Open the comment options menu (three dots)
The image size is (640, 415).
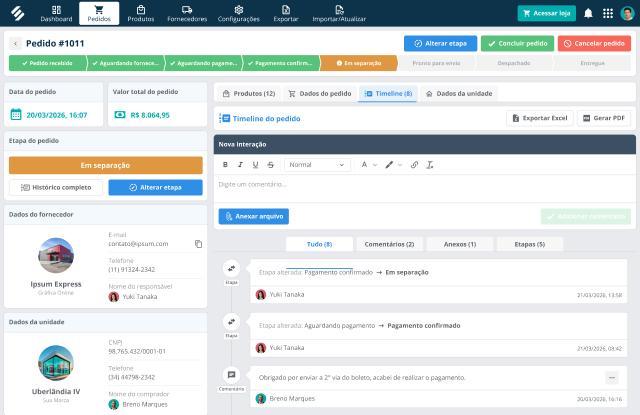click(611, 377)
